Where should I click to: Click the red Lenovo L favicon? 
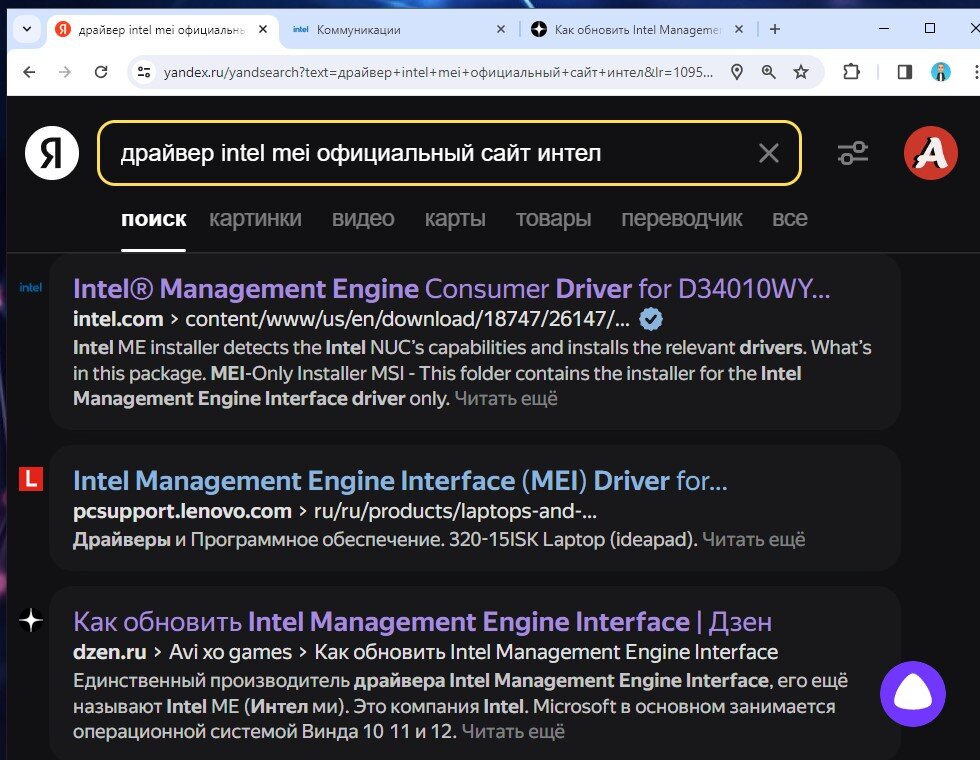coord(31,479)
